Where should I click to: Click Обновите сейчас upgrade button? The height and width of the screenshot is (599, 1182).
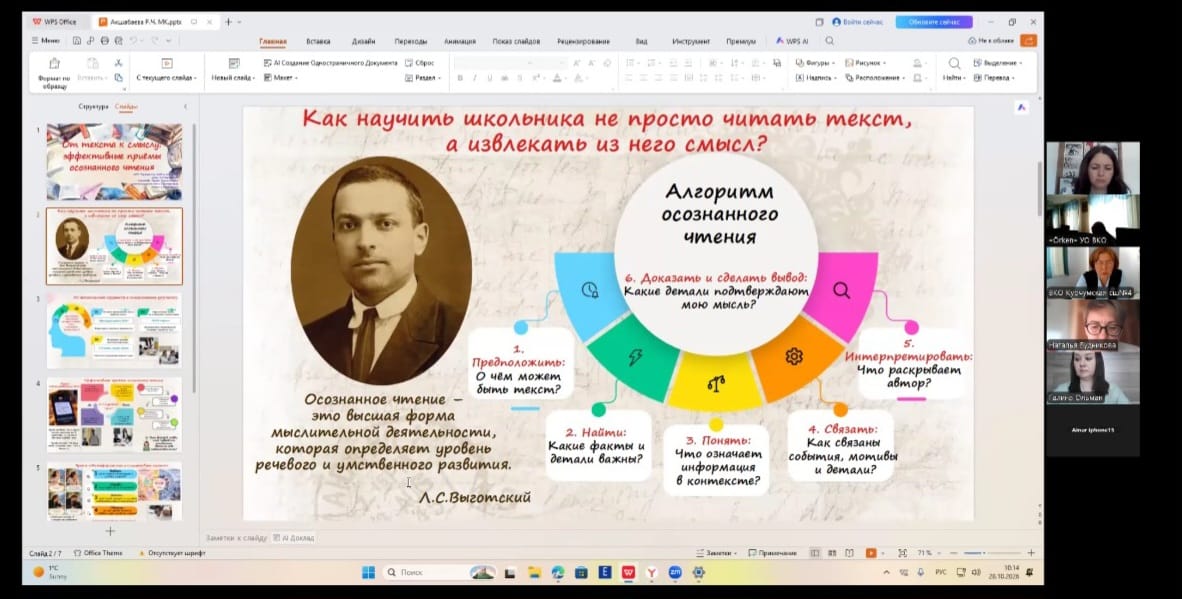pos(934,22)
